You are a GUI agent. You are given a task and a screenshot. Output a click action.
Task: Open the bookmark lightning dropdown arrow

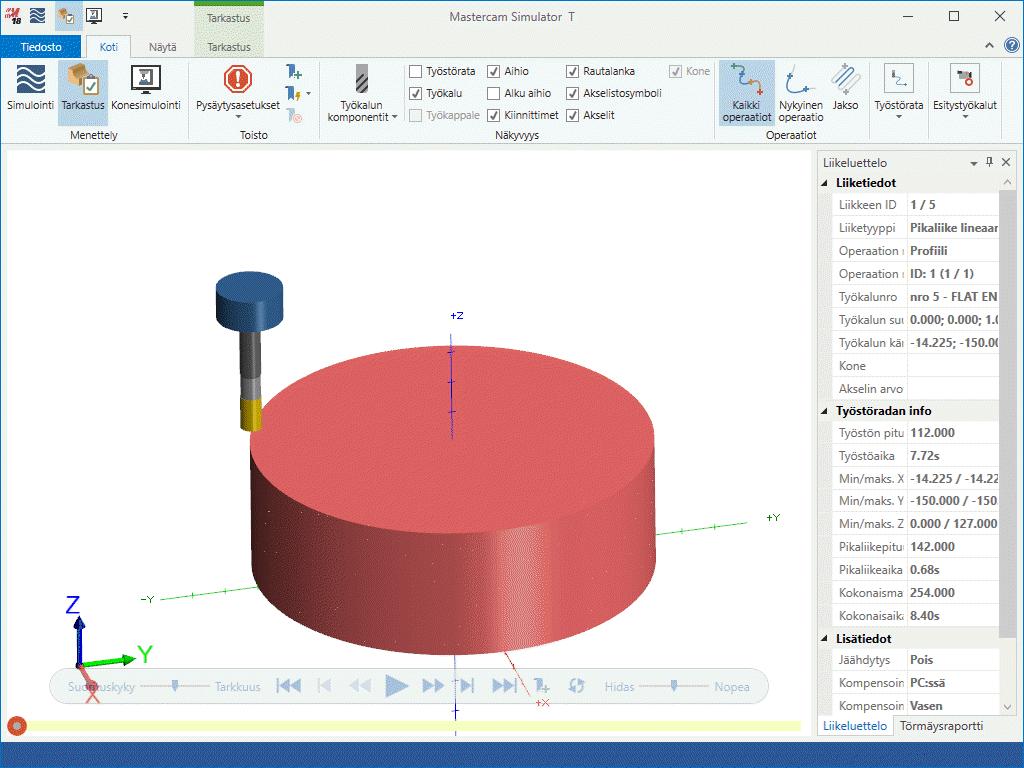pyautogui.click(x=308, y=94)
